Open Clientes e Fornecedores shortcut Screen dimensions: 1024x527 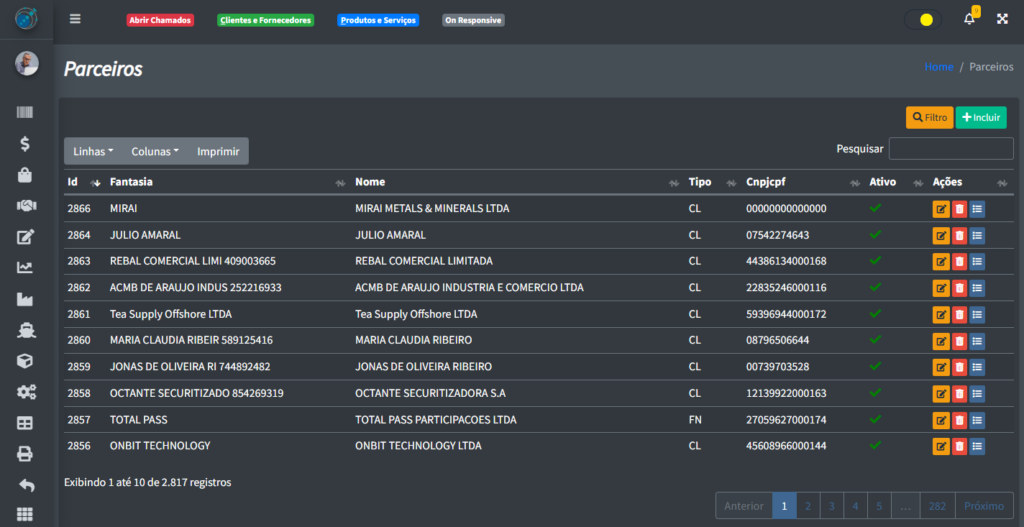[x=265, y=20]
